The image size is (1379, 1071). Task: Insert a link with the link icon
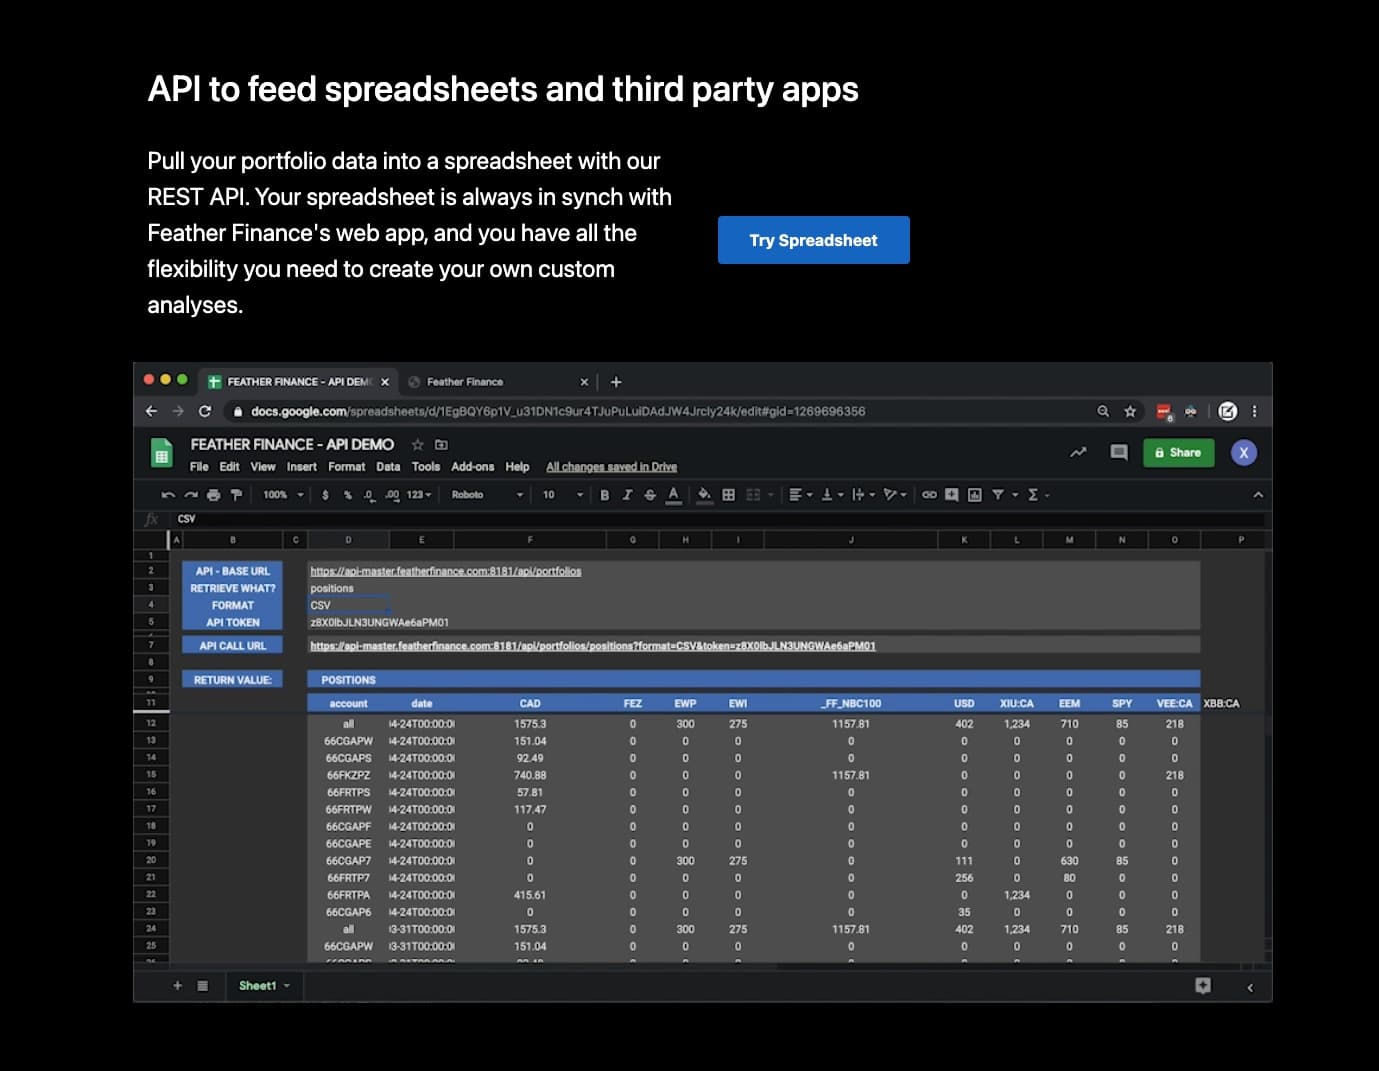929,495
